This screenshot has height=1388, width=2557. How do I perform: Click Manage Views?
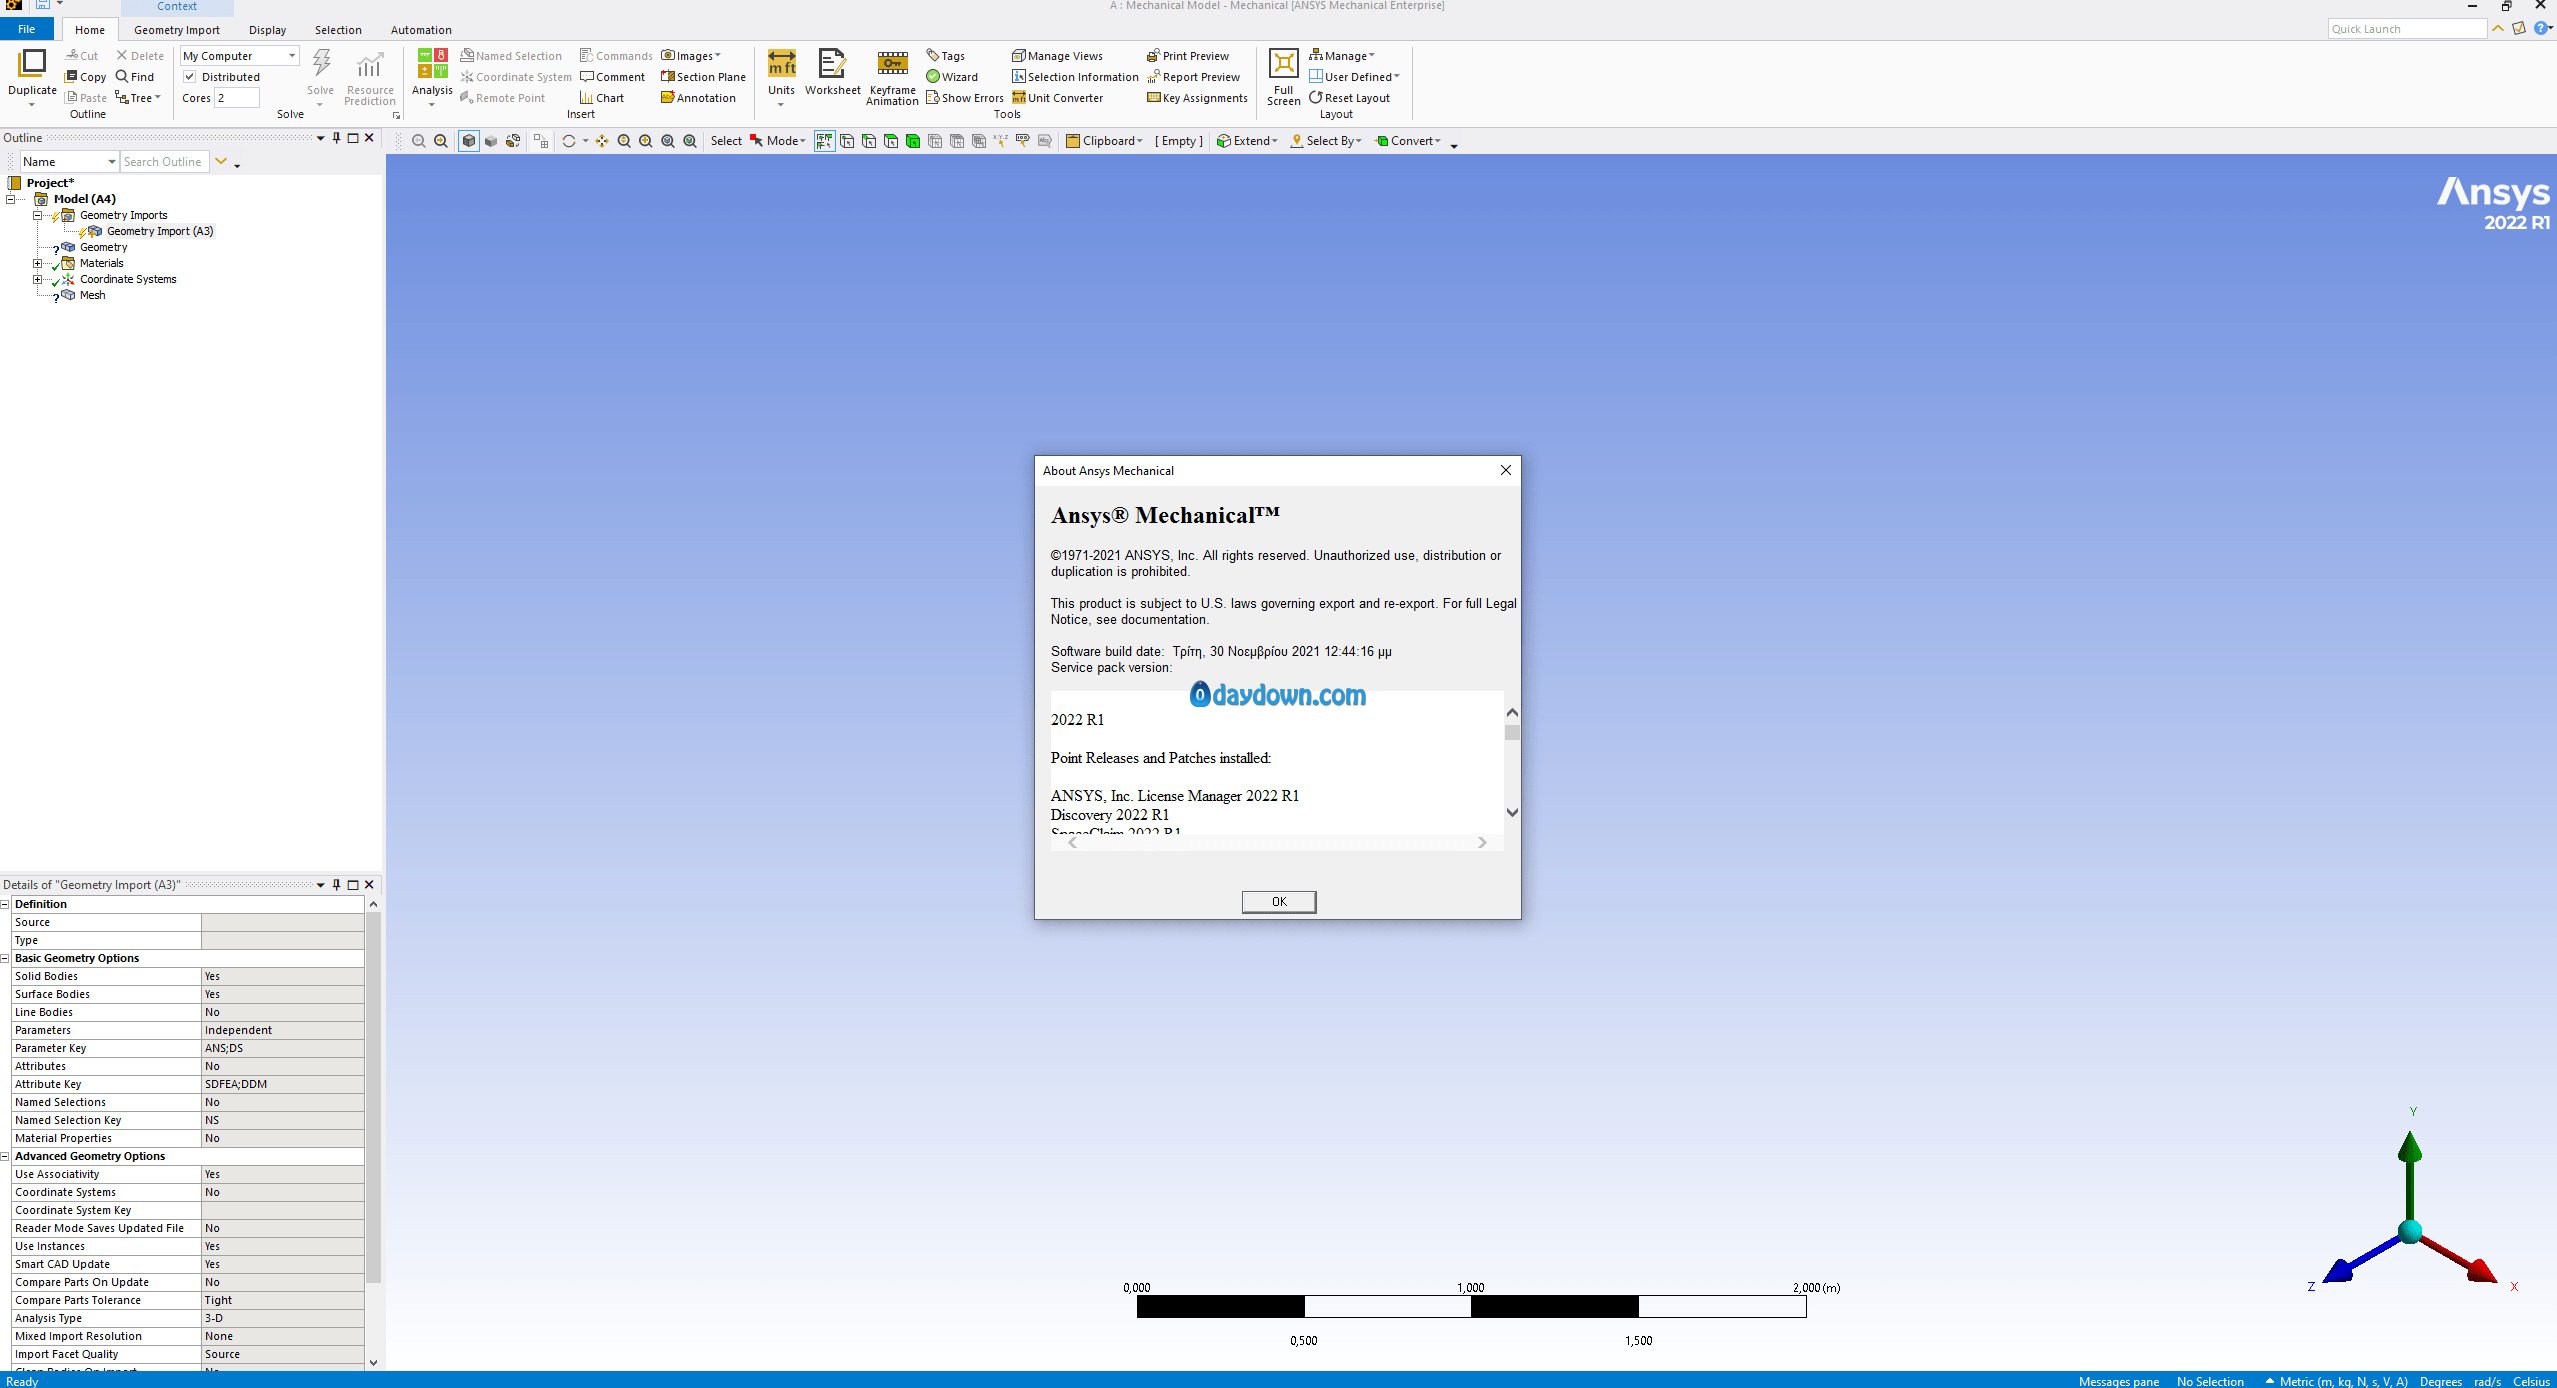[x=1057, y=56]
